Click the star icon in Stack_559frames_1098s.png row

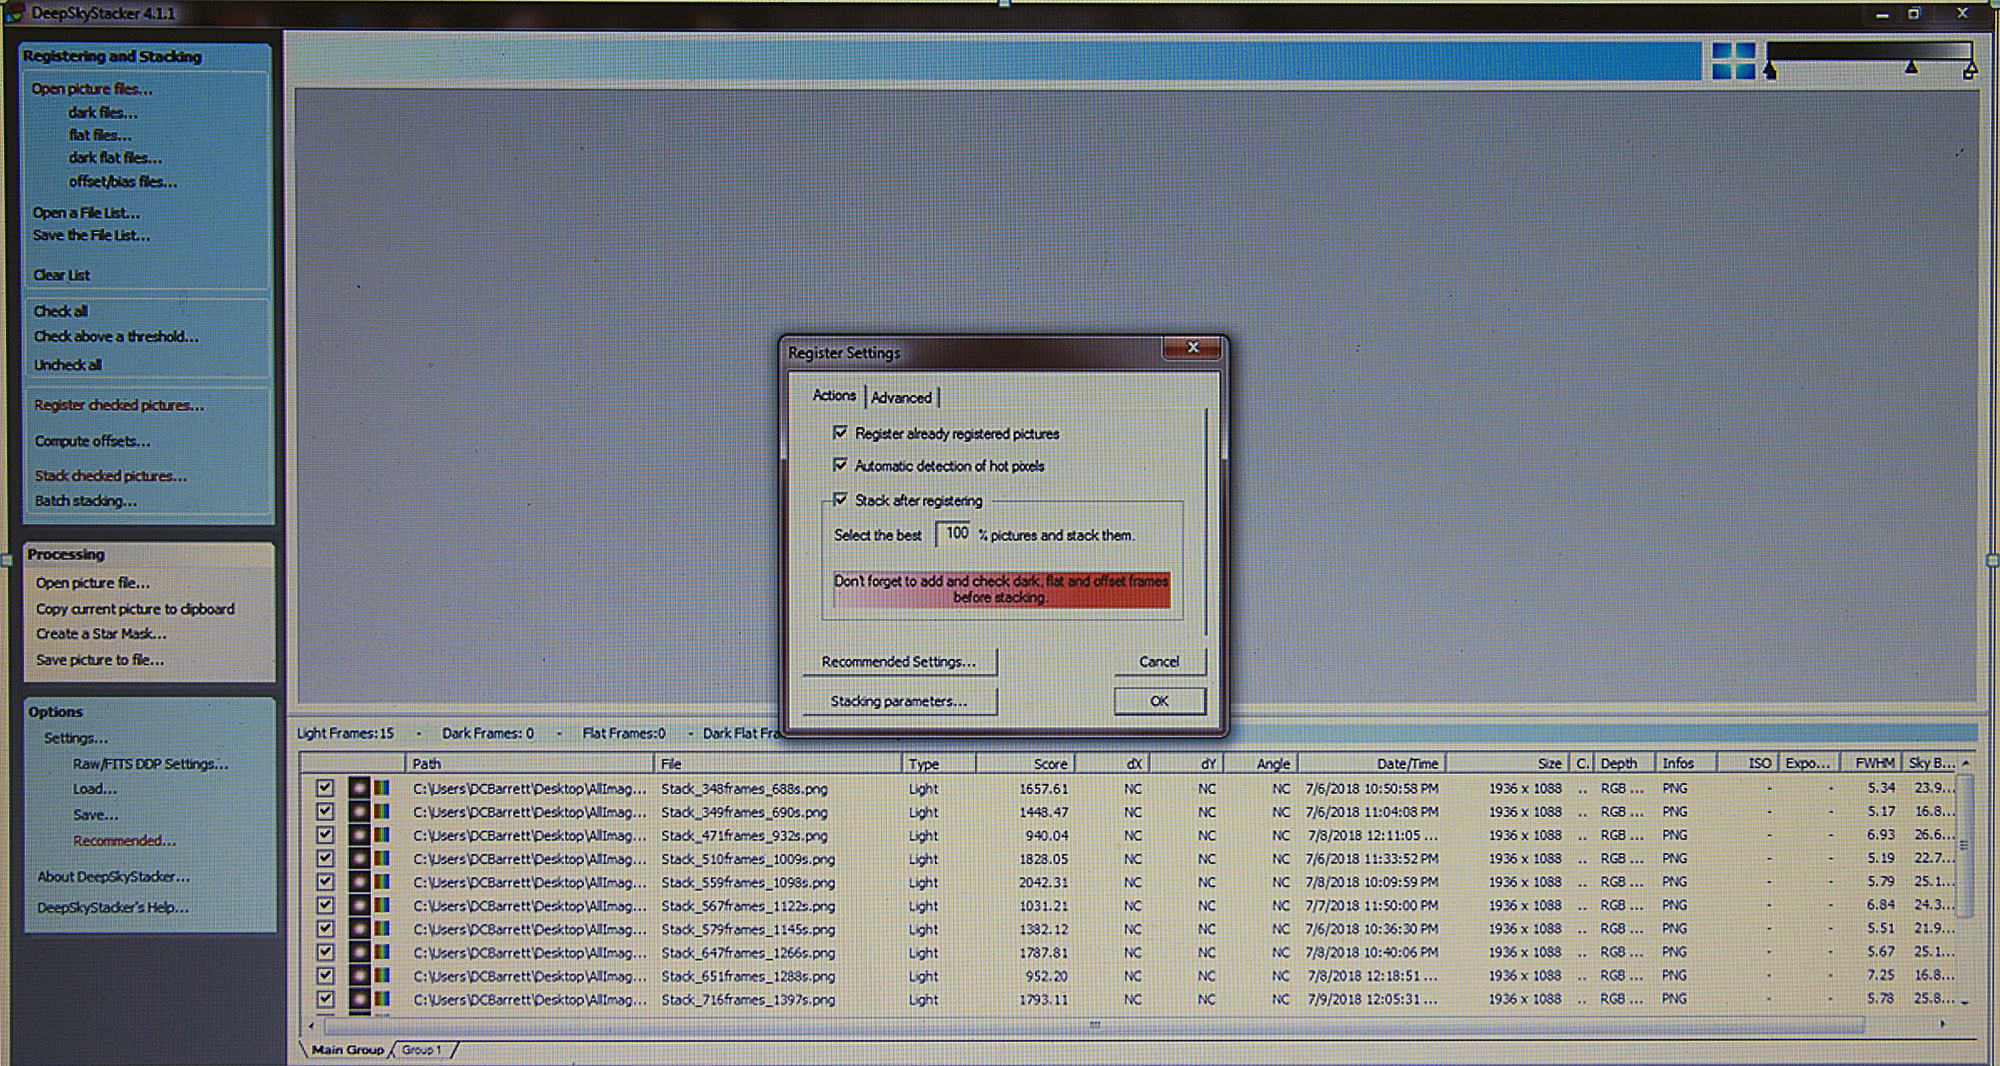point(359,882)
